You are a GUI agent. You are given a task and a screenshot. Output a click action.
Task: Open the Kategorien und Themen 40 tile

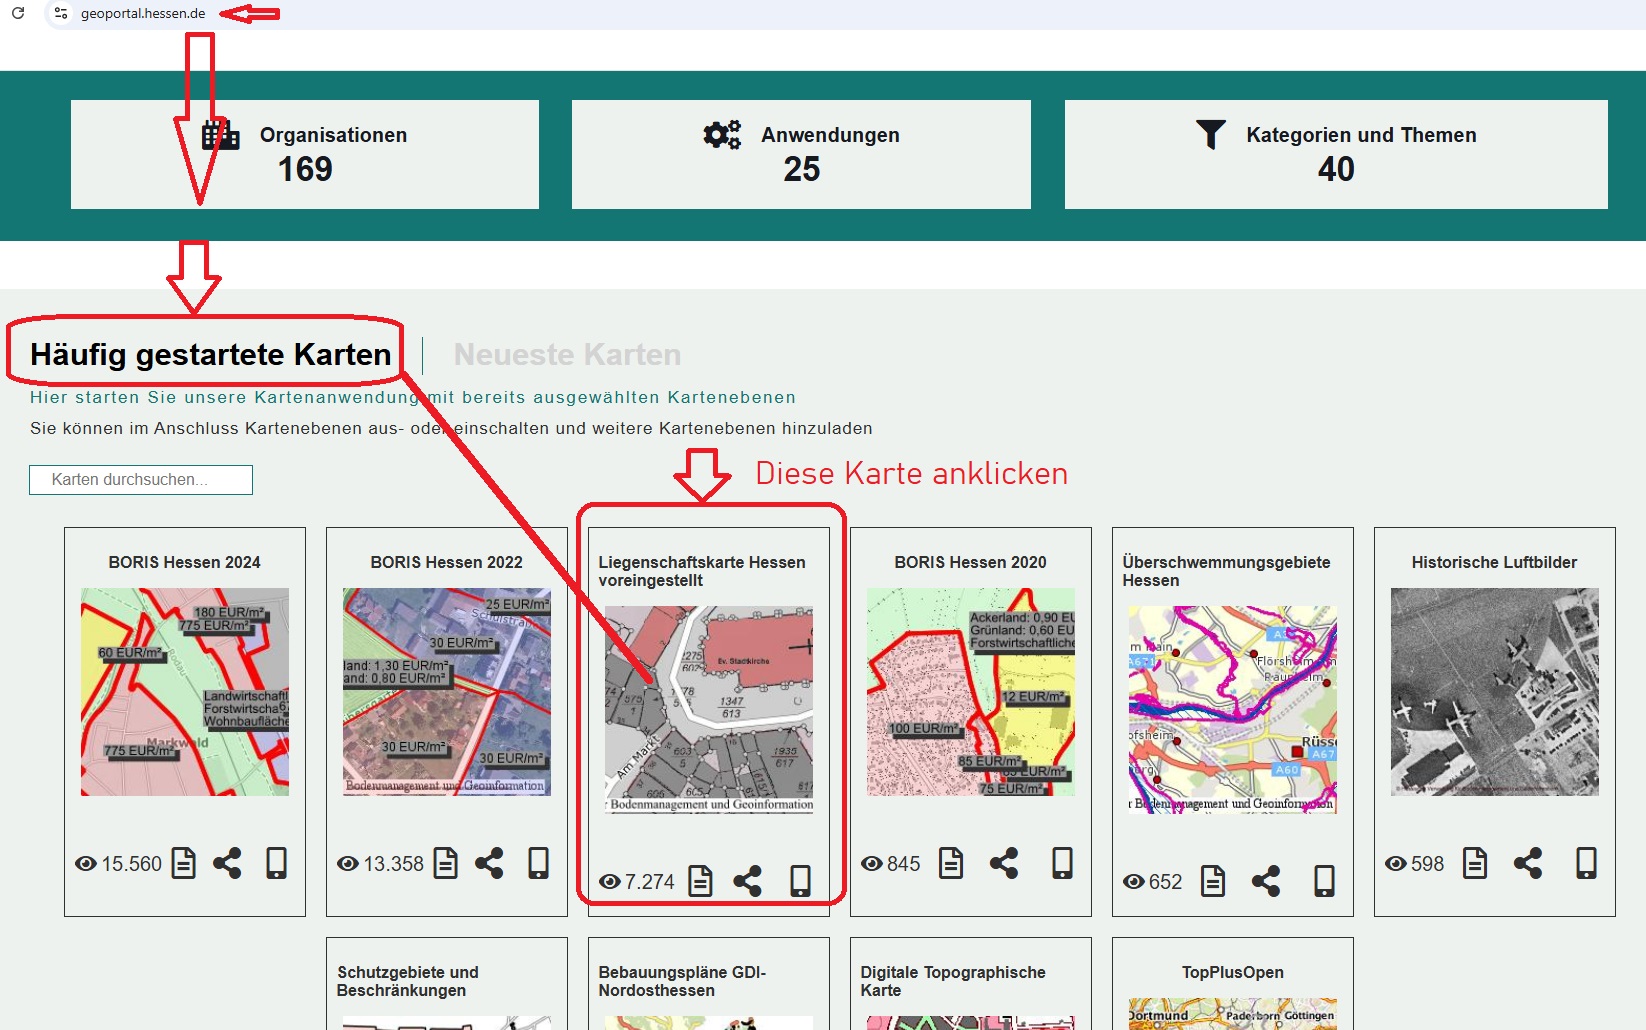[1336, 154]
